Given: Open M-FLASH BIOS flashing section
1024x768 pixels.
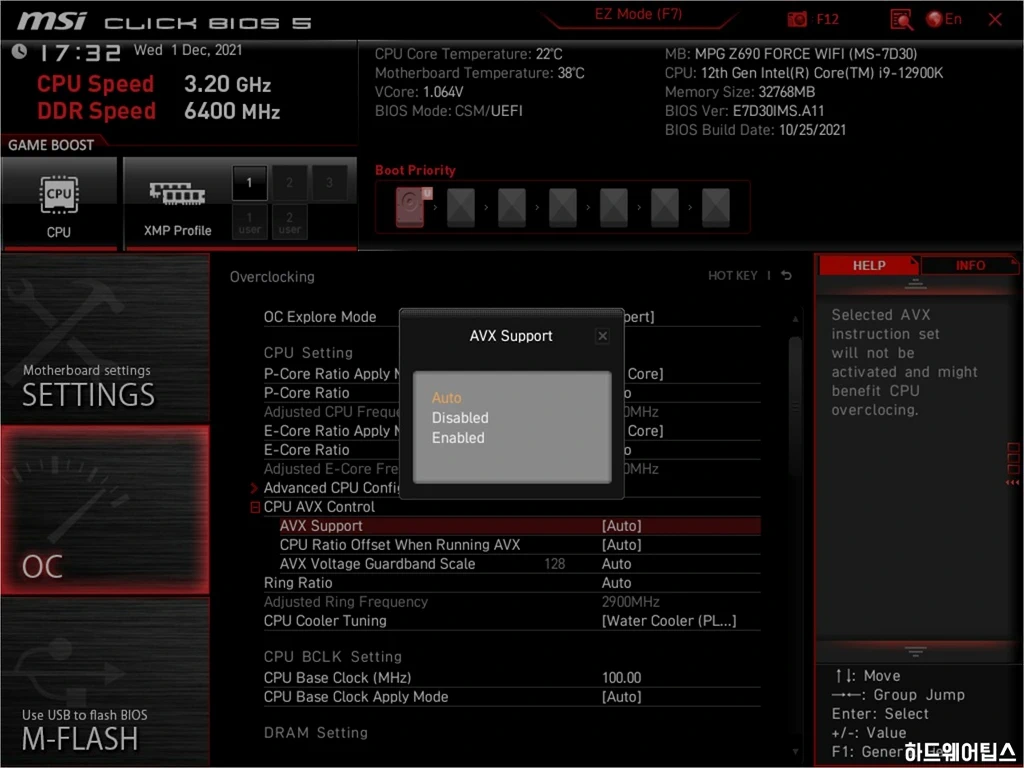Looking at the screenshot, I should point(104,682).
